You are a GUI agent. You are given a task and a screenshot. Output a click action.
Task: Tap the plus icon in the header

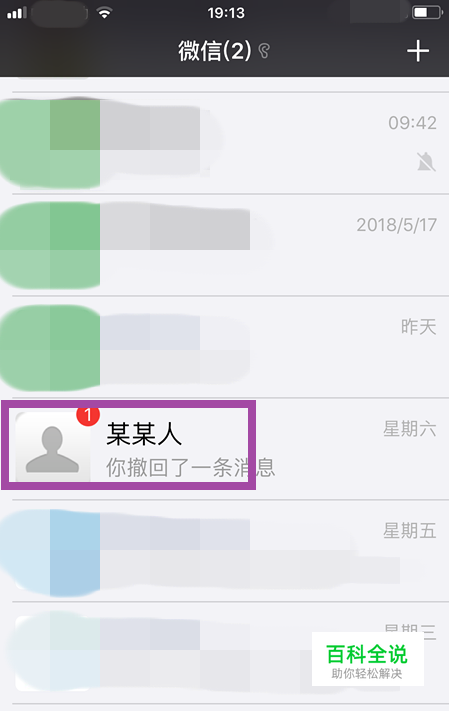pos(418,51)
